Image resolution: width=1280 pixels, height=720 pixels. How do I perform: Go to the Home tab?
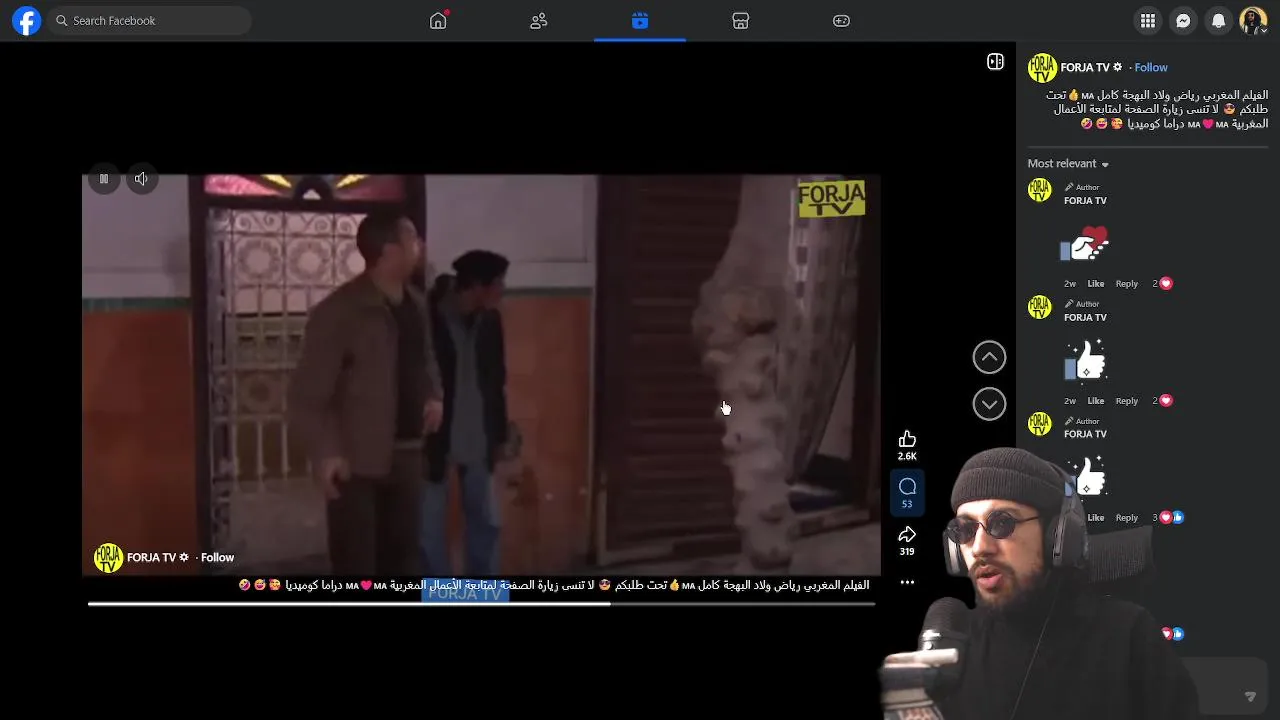pos(438,21)
